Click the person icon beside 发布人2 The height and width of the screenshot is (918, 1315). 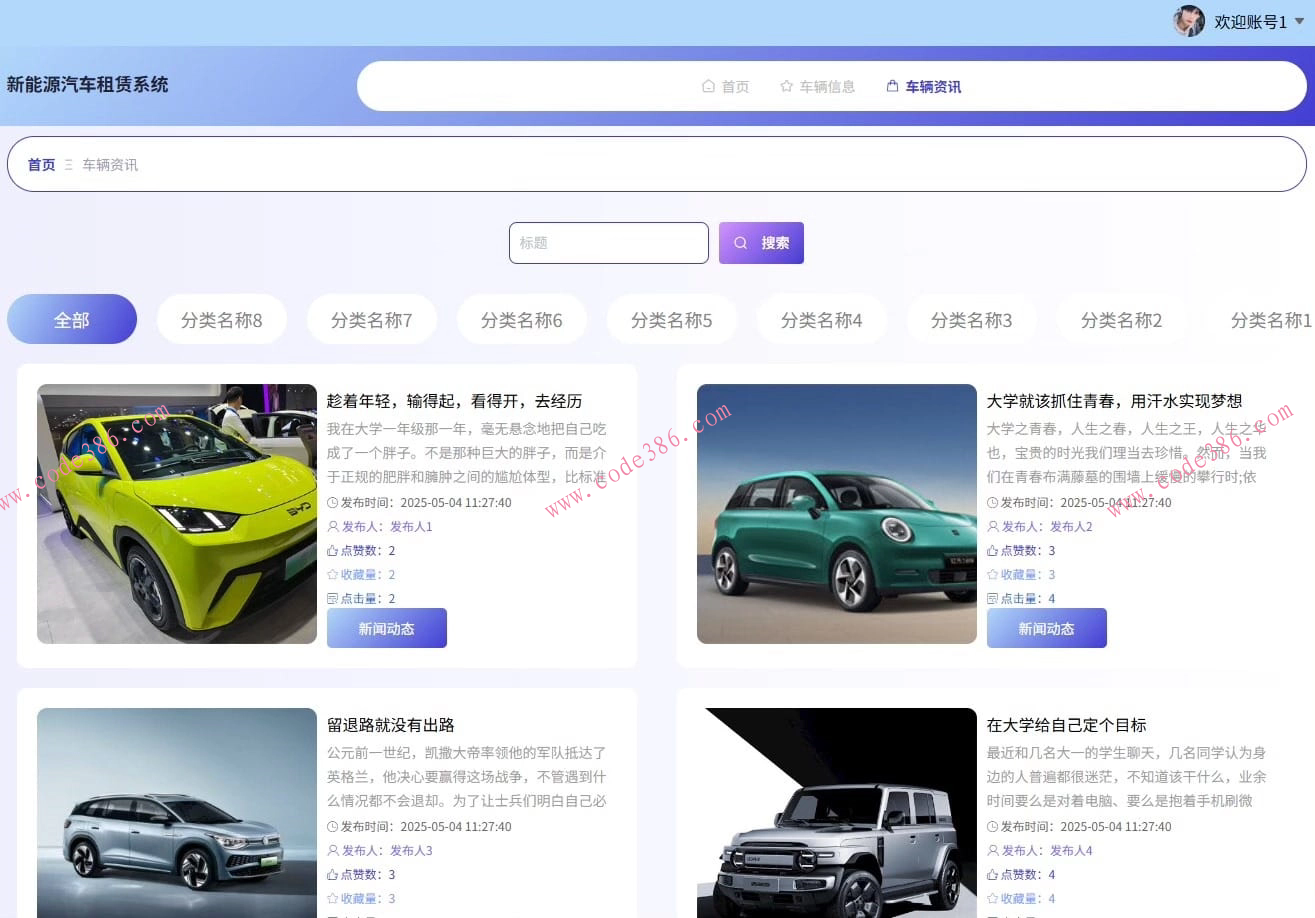click(x=992, y=526)
